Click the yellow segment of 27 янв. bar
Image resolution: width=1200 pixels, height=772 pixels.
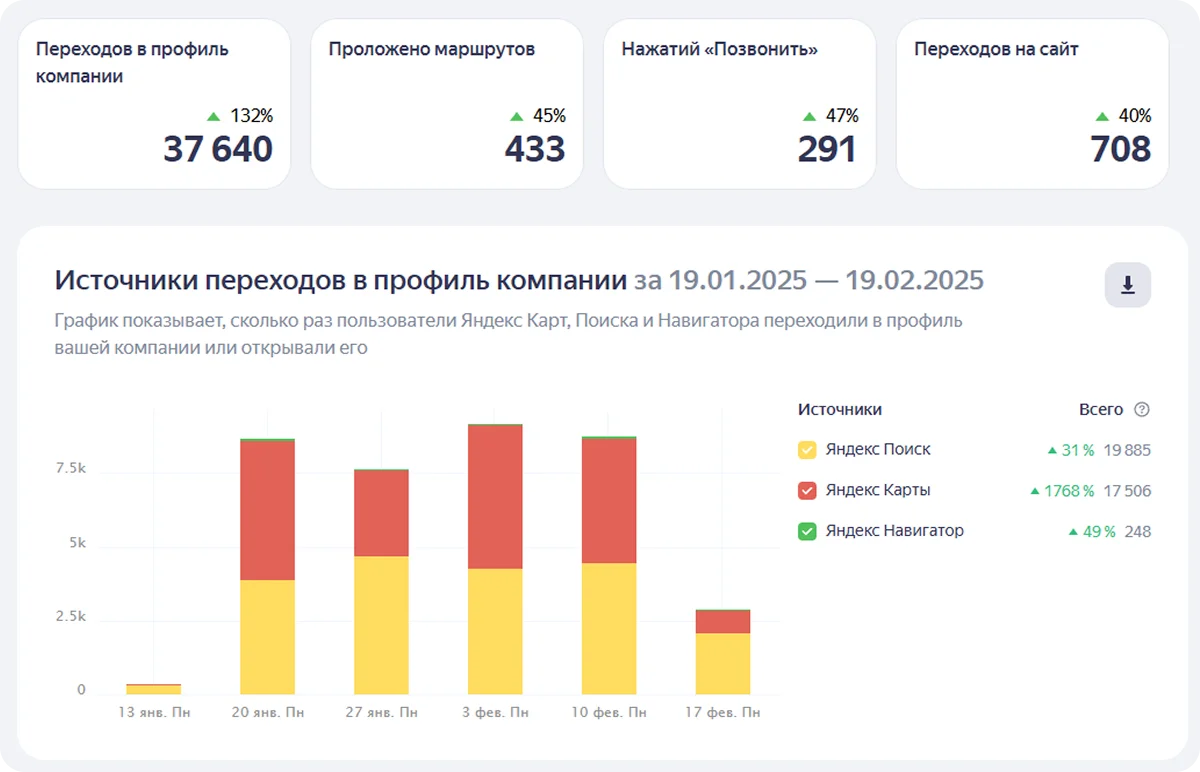click(x=381, y=624)
